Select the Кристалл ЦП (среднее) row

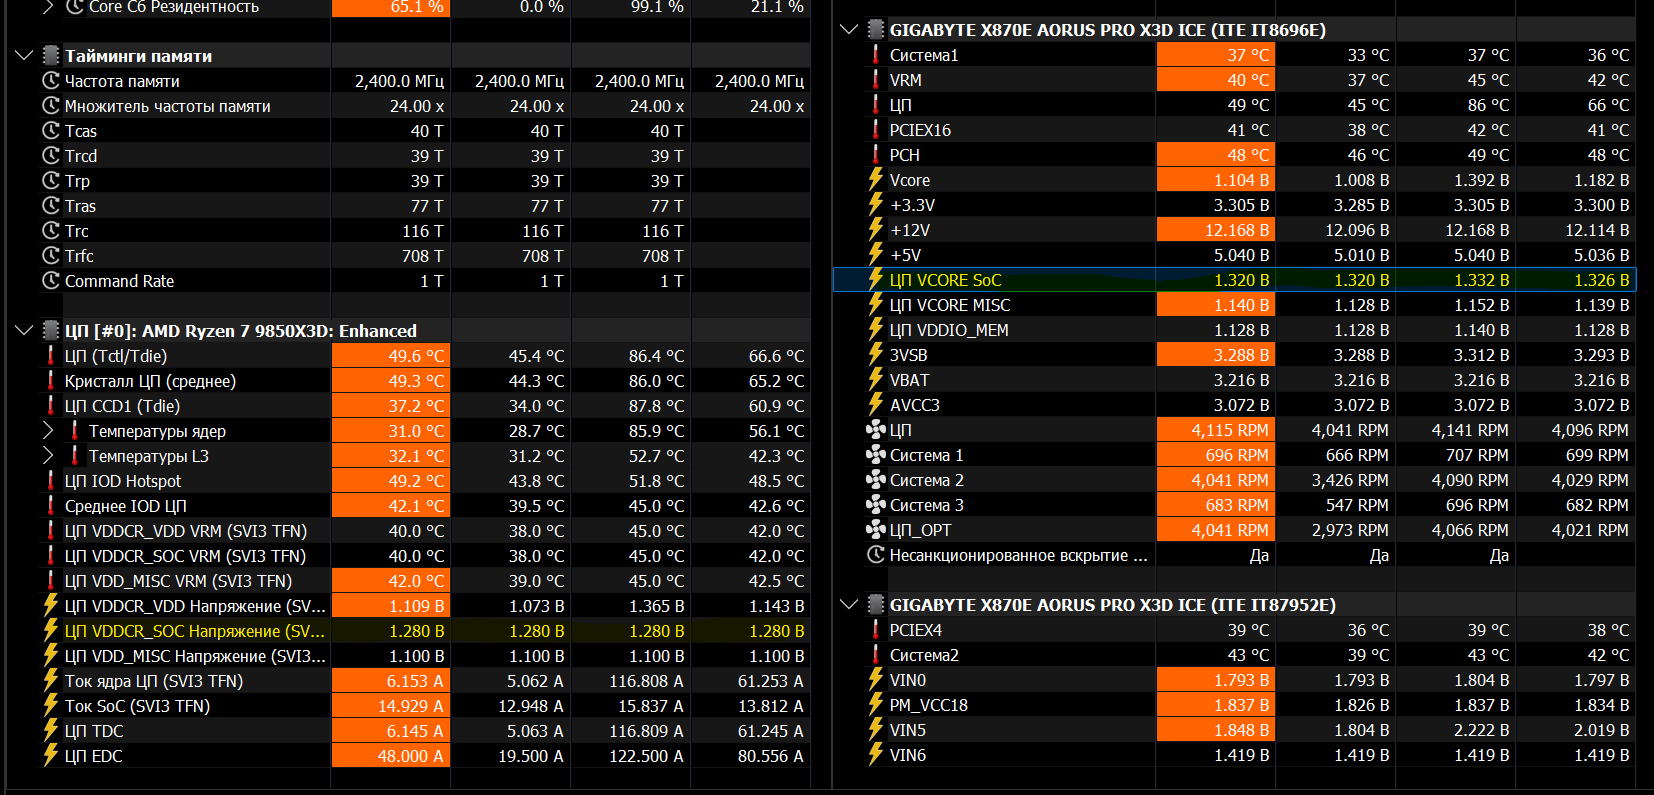(424, 381)
